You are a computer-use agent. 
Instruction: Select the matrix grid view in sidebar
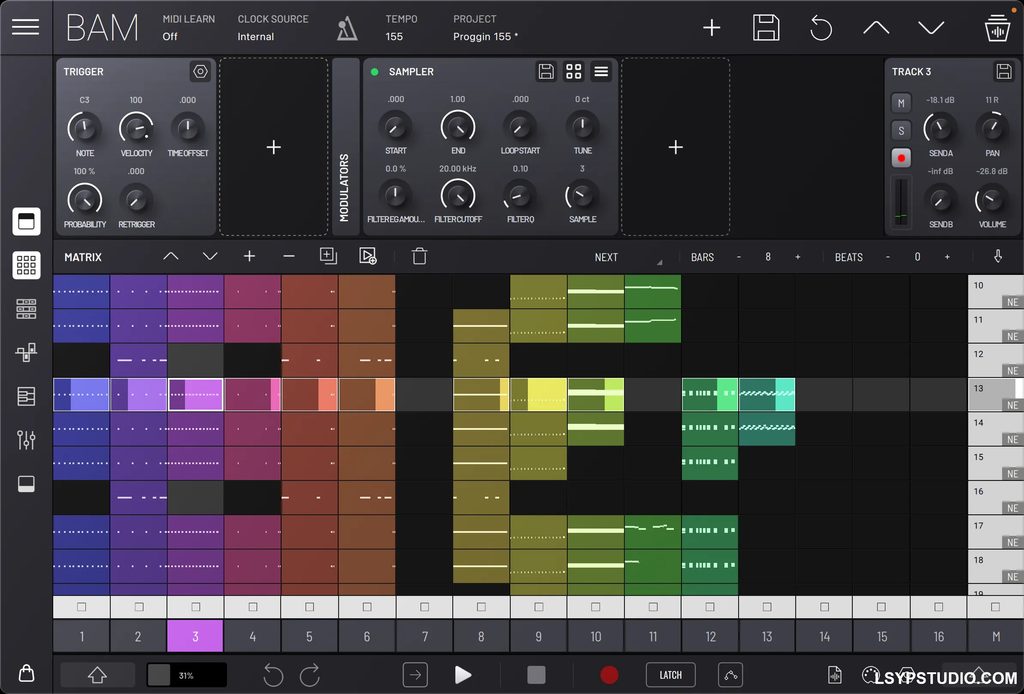pyautogui.click(x=26, y=265)
